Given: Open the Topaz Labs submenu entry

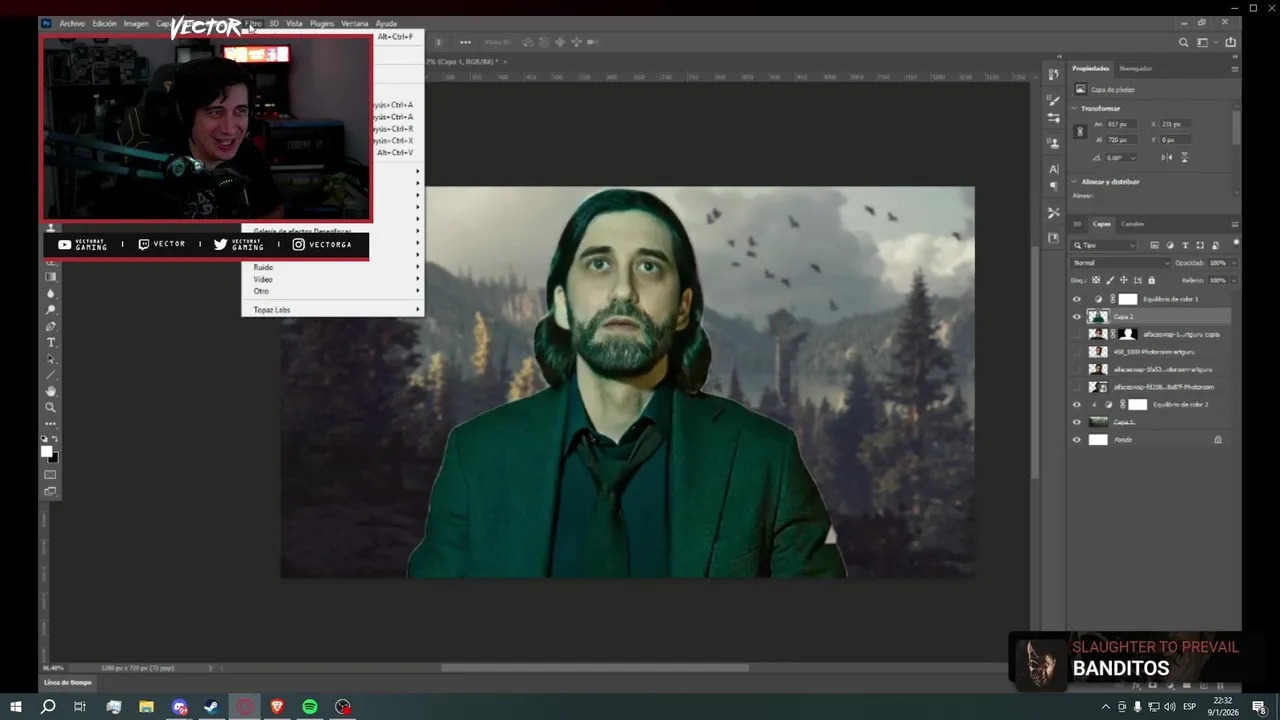Looking at the screenshot, I should [x=333, y=310].
